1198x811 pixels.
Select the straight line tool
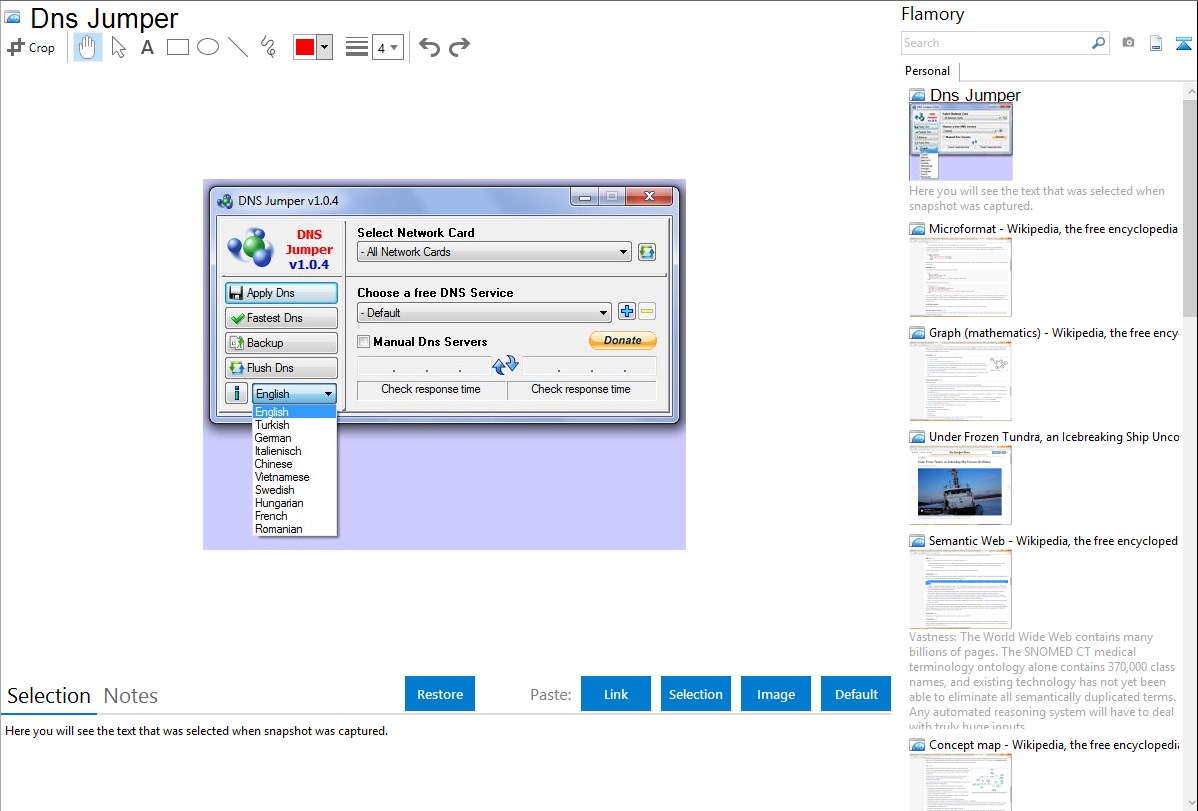pos(238,47)
